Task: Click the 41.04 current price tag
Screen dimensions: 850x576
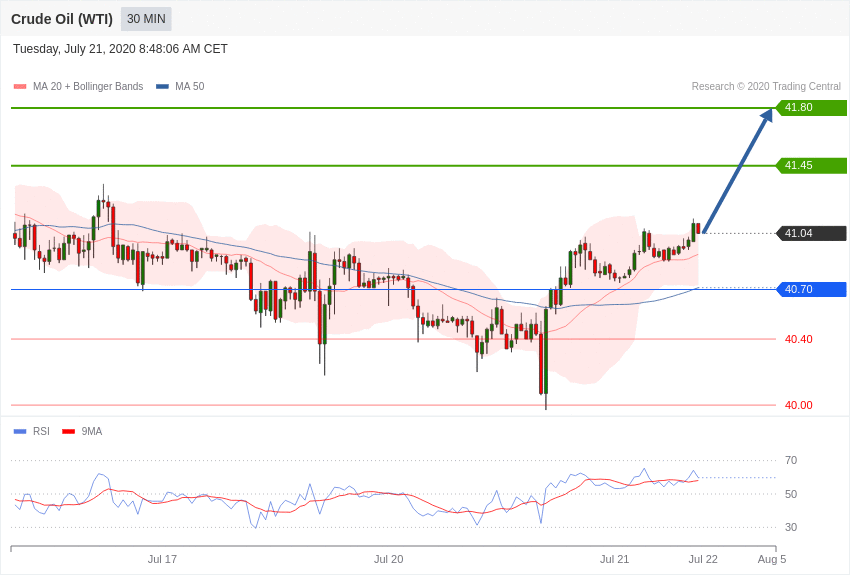Action: point(811,234)
